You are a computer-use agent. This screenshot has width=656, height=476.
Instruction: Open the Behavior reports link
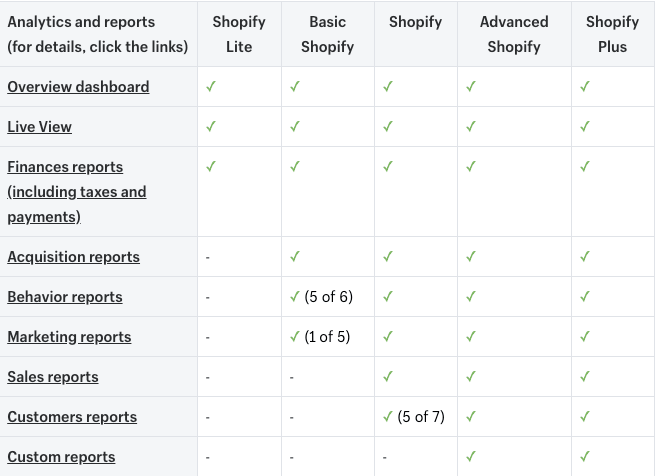coord(64,297)
